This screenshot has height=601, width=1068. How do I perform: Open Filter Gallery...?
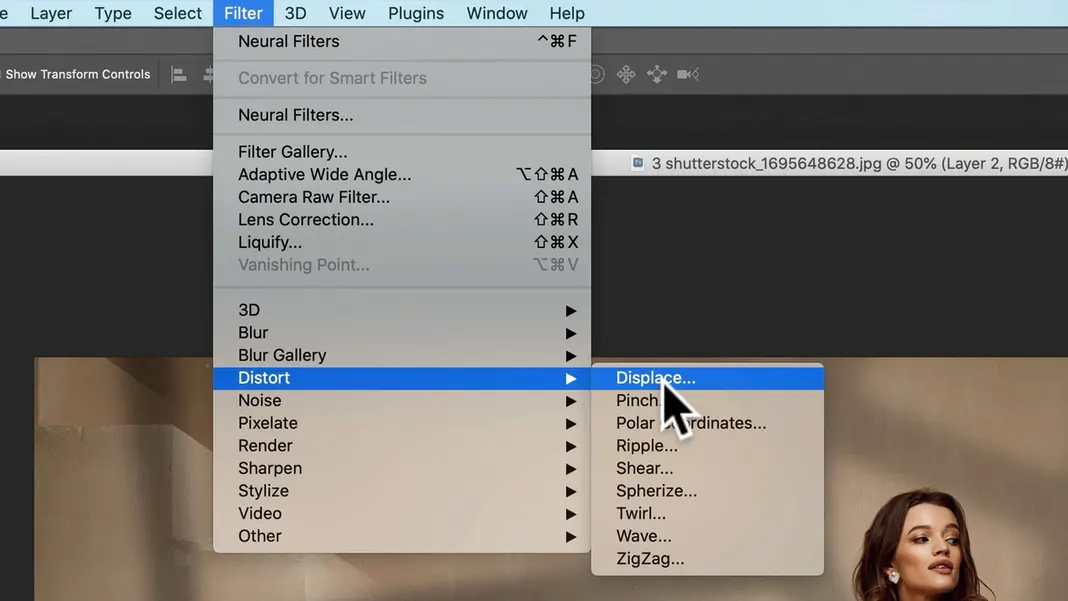pos(402,152)
